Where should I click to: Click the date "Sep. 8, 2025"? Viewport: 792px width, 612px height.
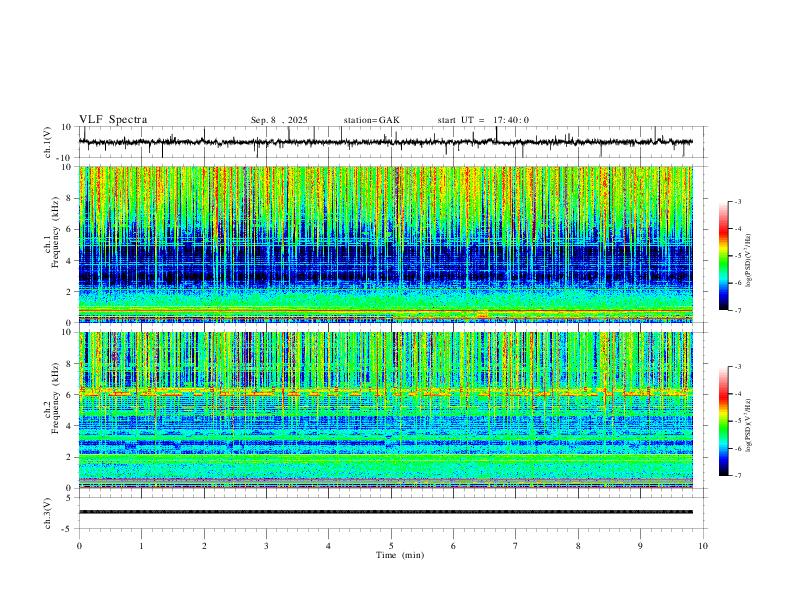(279, 120)
